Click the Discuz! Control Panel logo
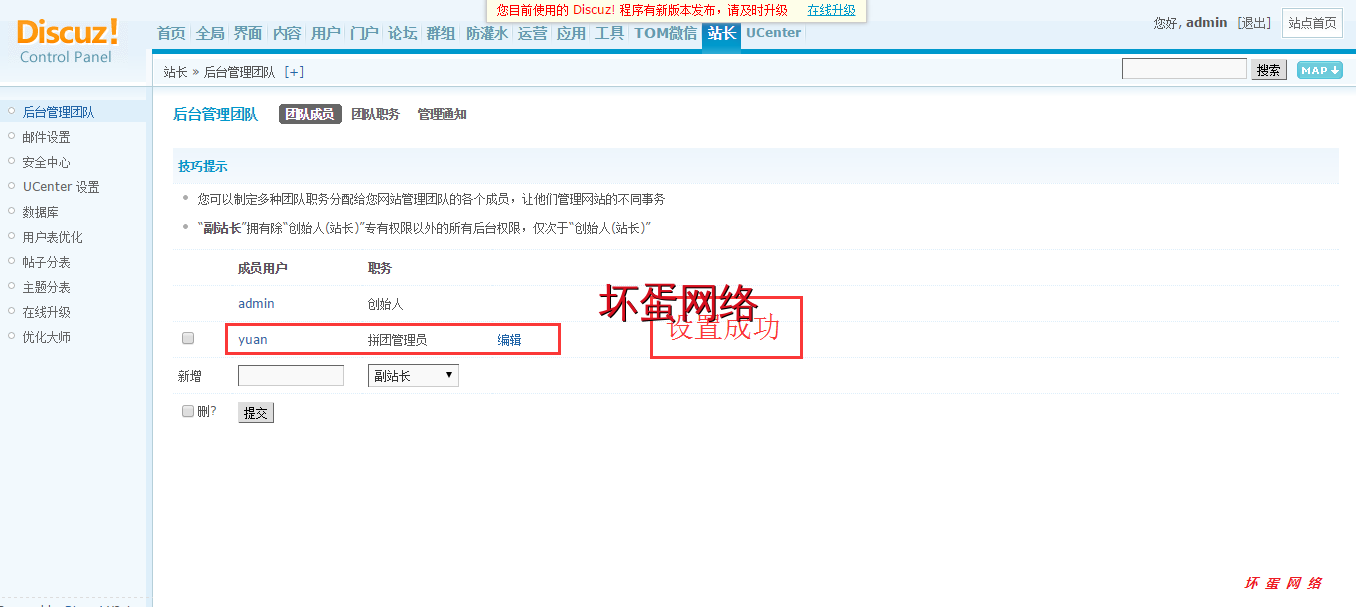1356x607 pixels. [68, 41]
